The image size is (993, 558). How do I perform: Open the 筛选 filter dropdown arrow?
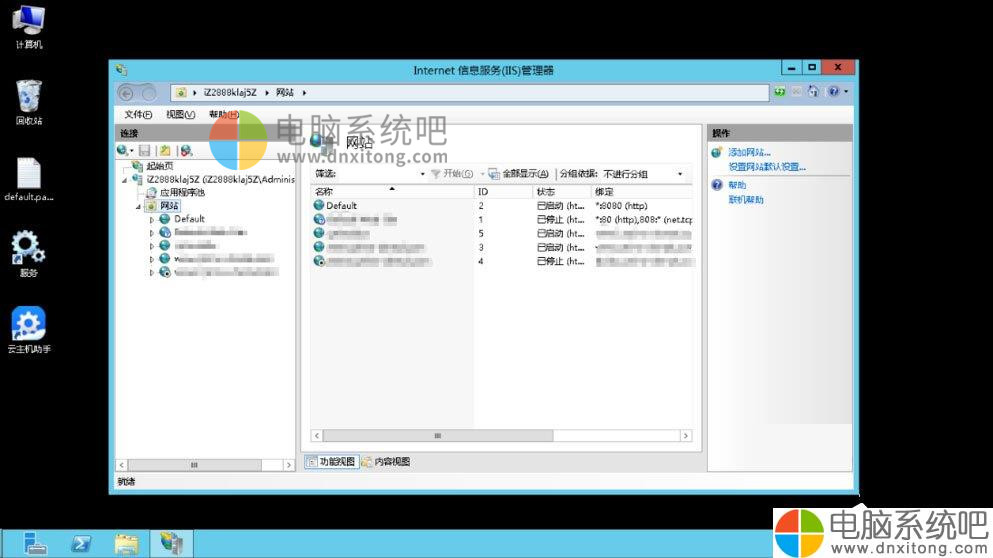422,174
